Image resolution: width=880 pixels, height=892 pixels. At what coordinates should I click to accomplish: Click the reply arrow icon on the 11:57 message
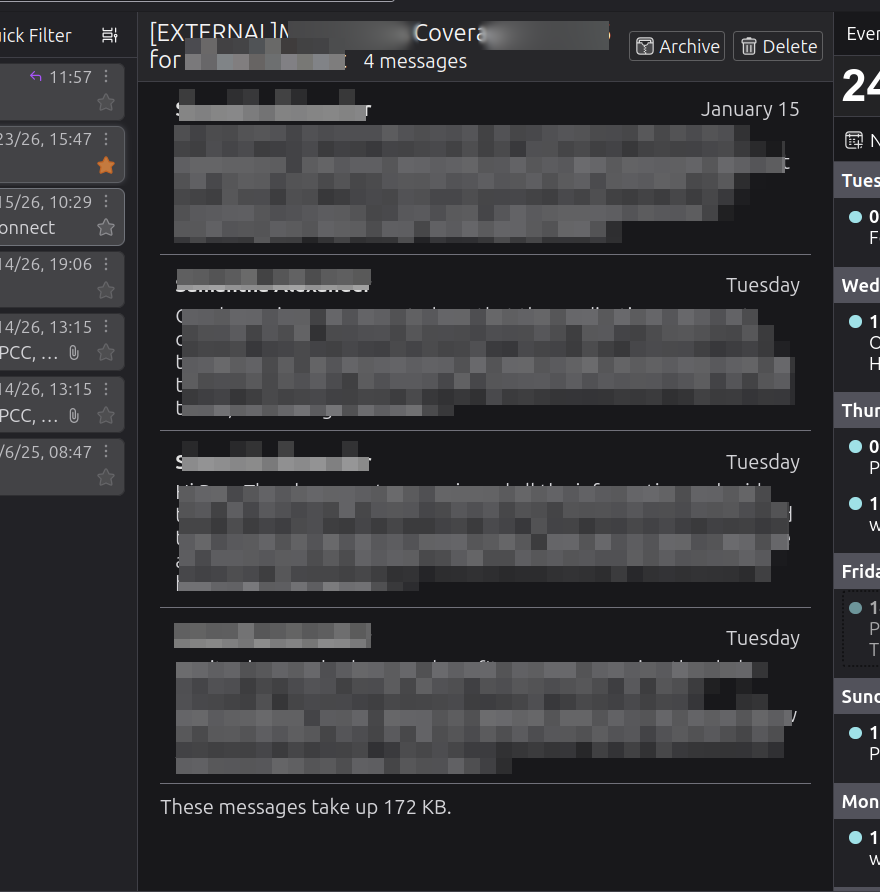pos(36,76)
